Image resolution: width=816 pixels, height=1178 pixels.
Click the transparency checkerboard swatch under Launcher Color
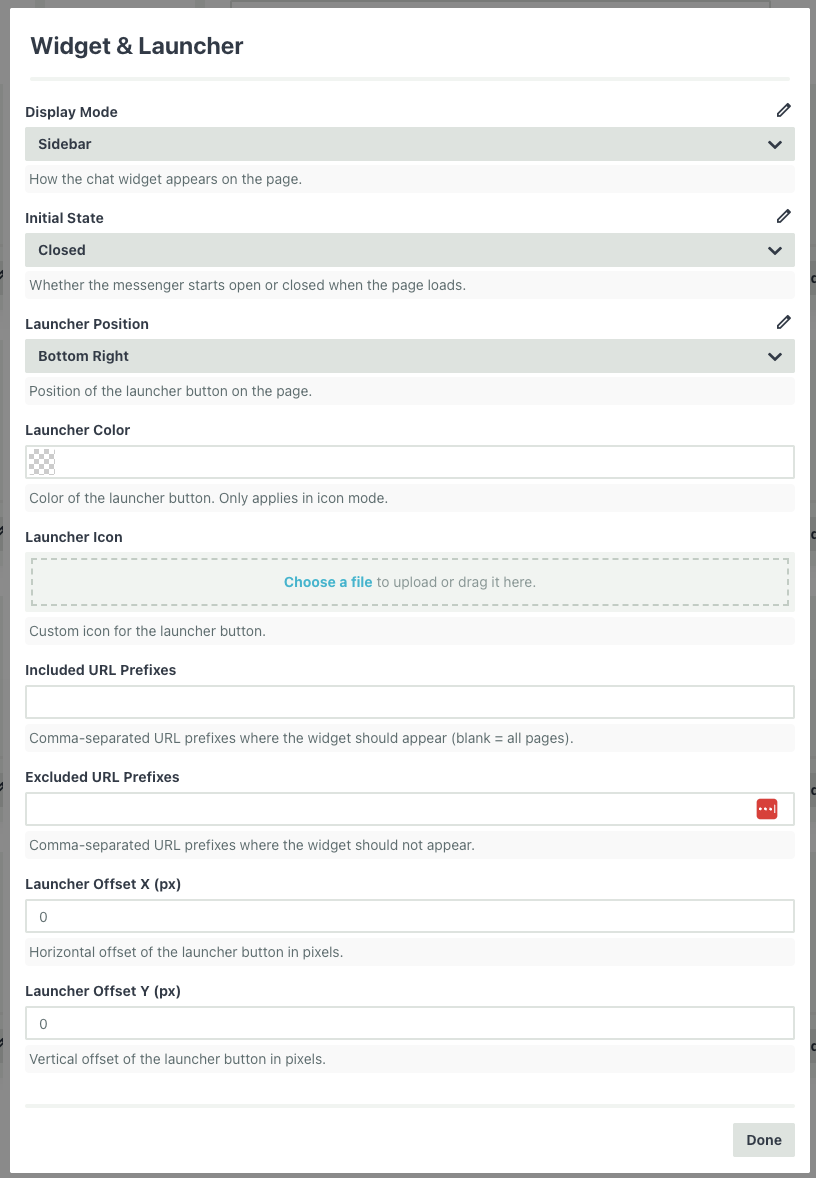click(40, 462)
